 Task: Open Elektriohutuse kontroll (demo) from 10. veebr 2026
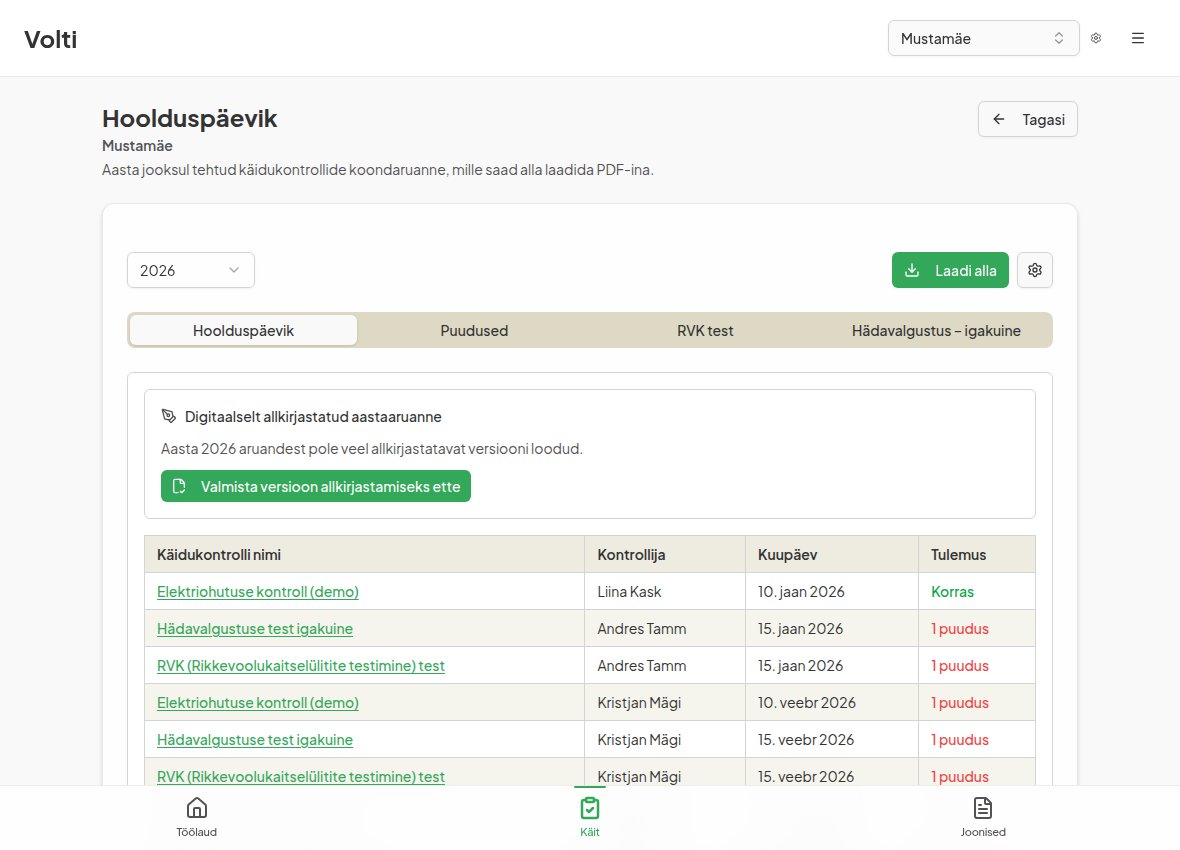pos(257,702)
